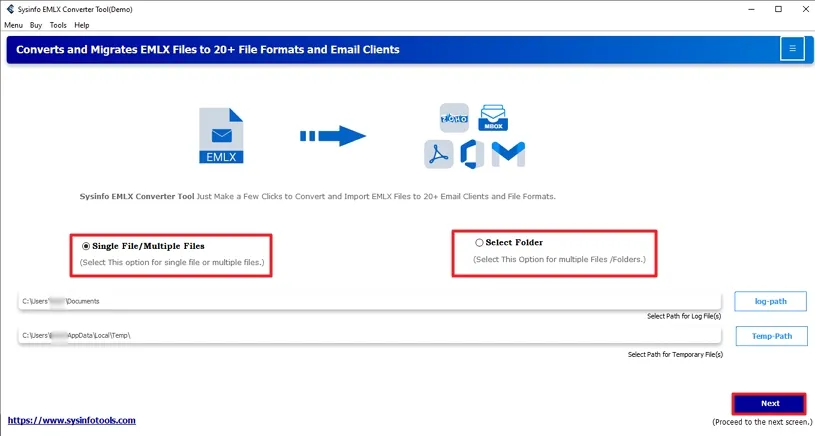Click Next to proceed
This screenshot has height=436, width=815.
pos(769,403)
